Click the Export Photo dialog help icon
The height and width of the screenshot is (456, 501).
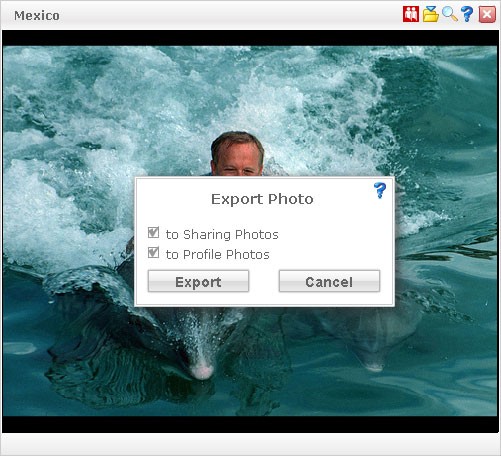tap(380, 190)
